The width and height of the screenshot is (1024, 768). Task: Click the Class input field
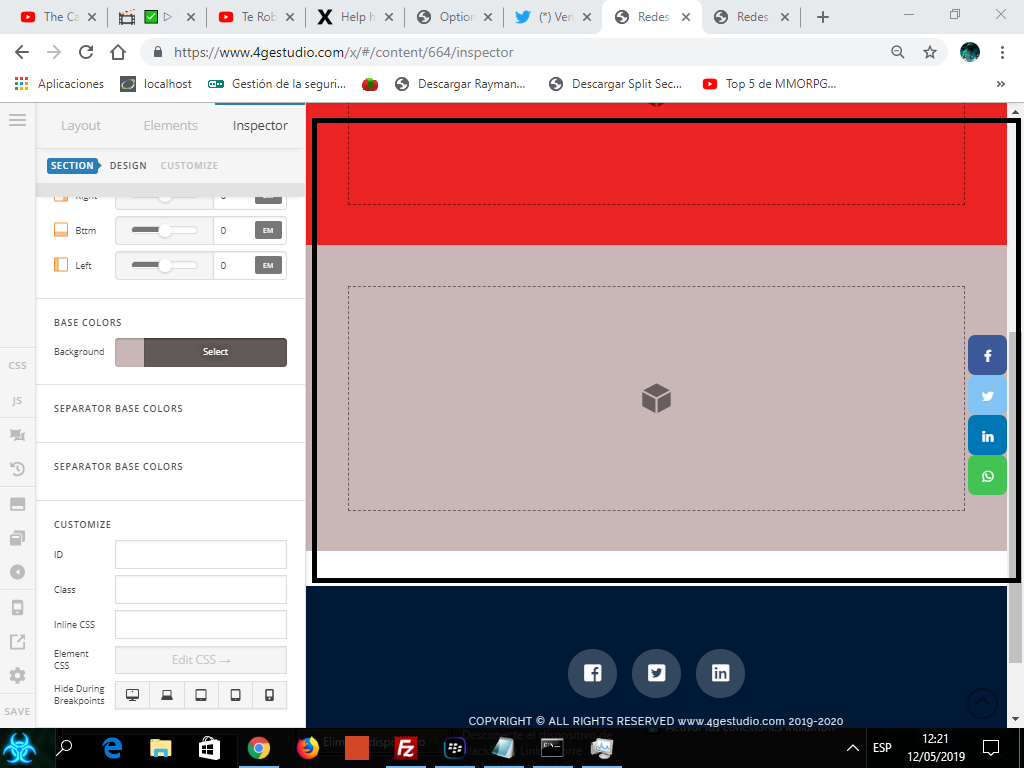point(200,590)
